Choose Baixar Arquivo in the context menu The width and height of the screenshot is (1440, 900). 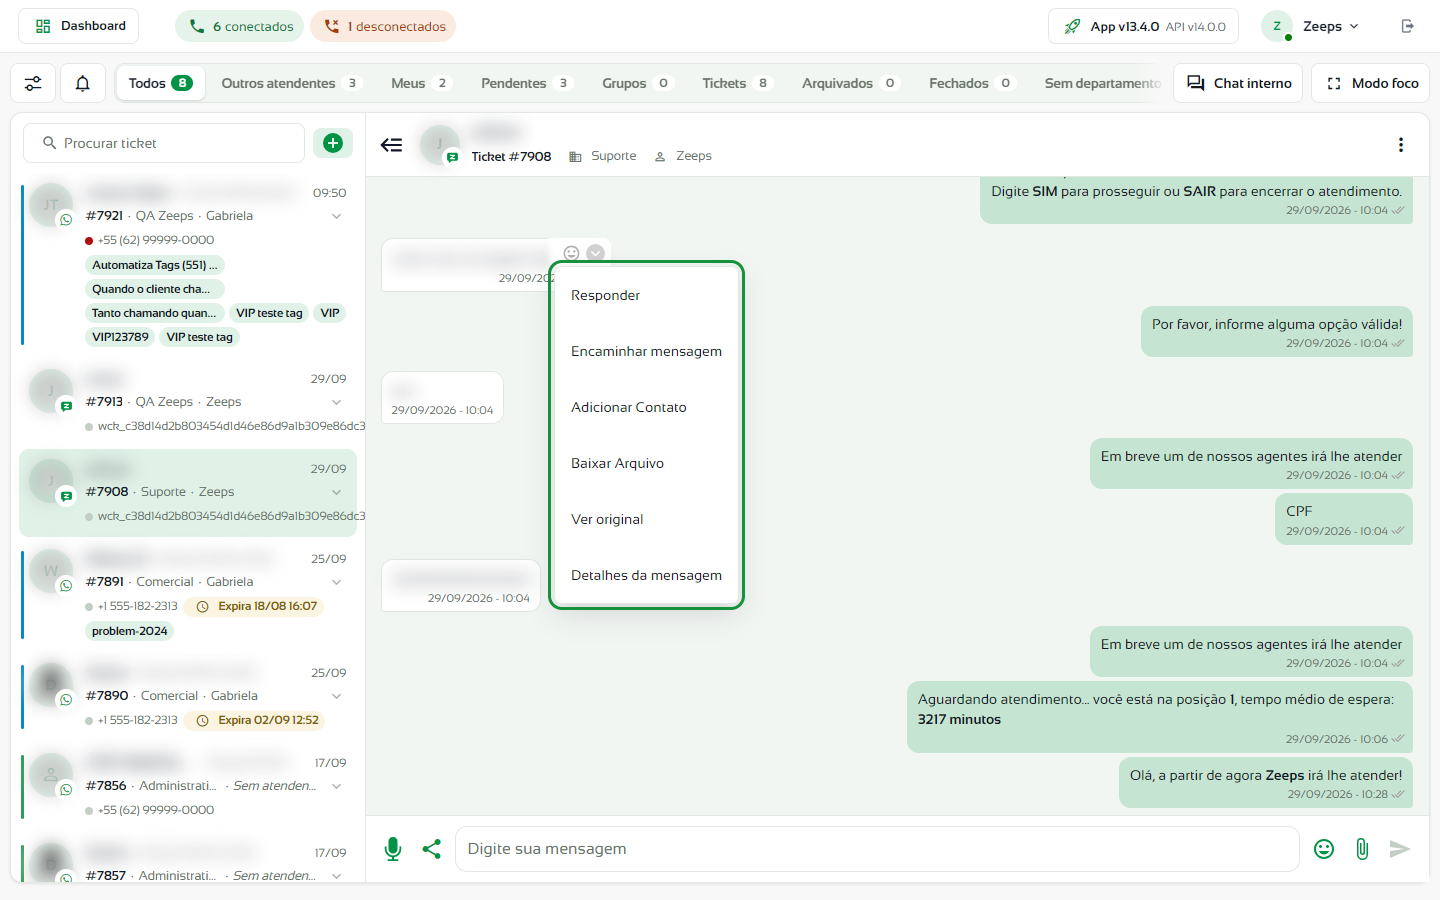click(646, 463)
